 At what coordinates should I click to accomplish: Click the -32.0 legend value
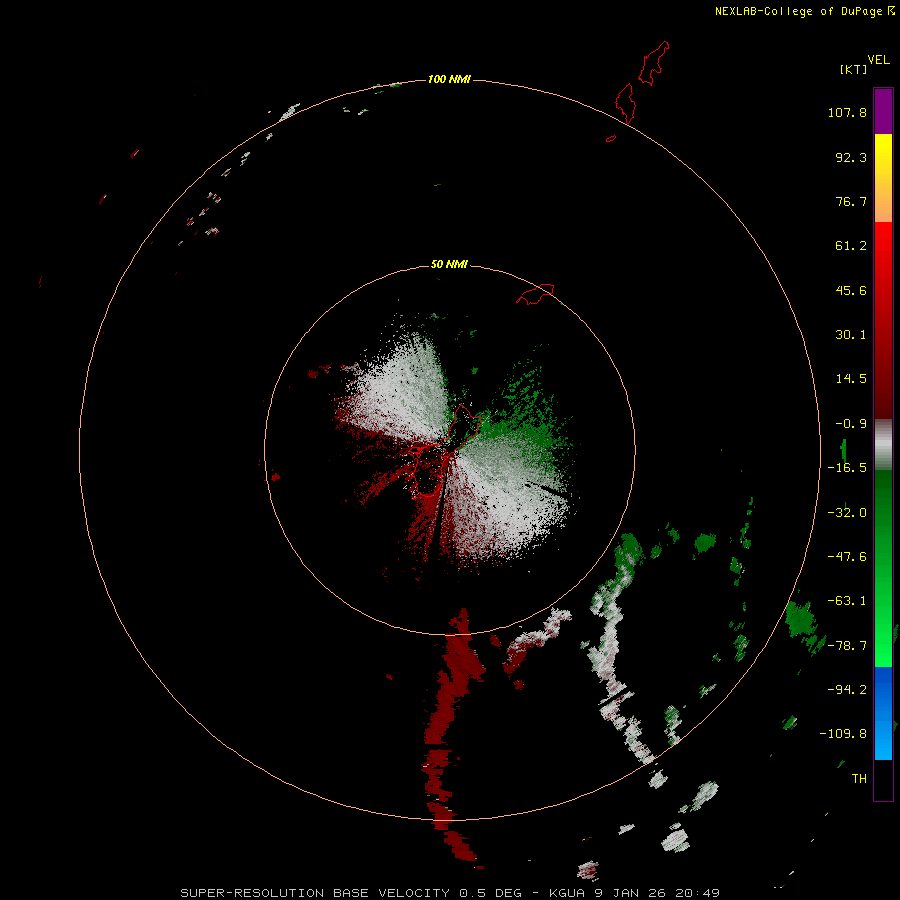click(847, 513)
